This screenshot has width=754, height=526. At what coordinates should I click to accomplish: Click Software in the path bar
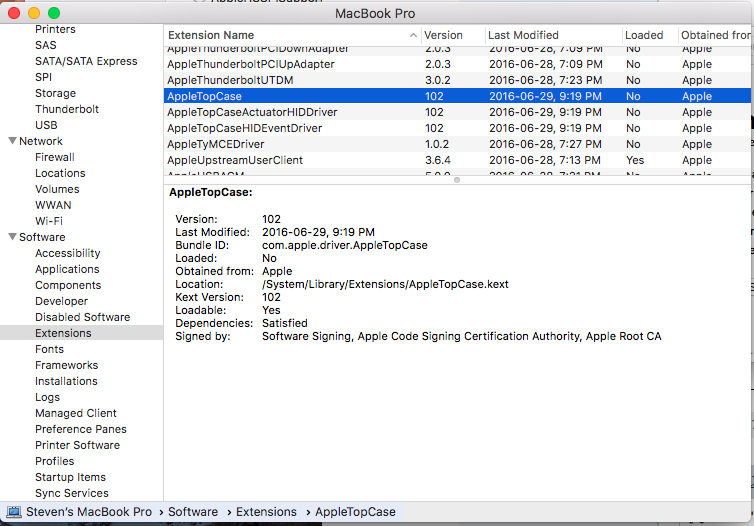tap(193, 512)
